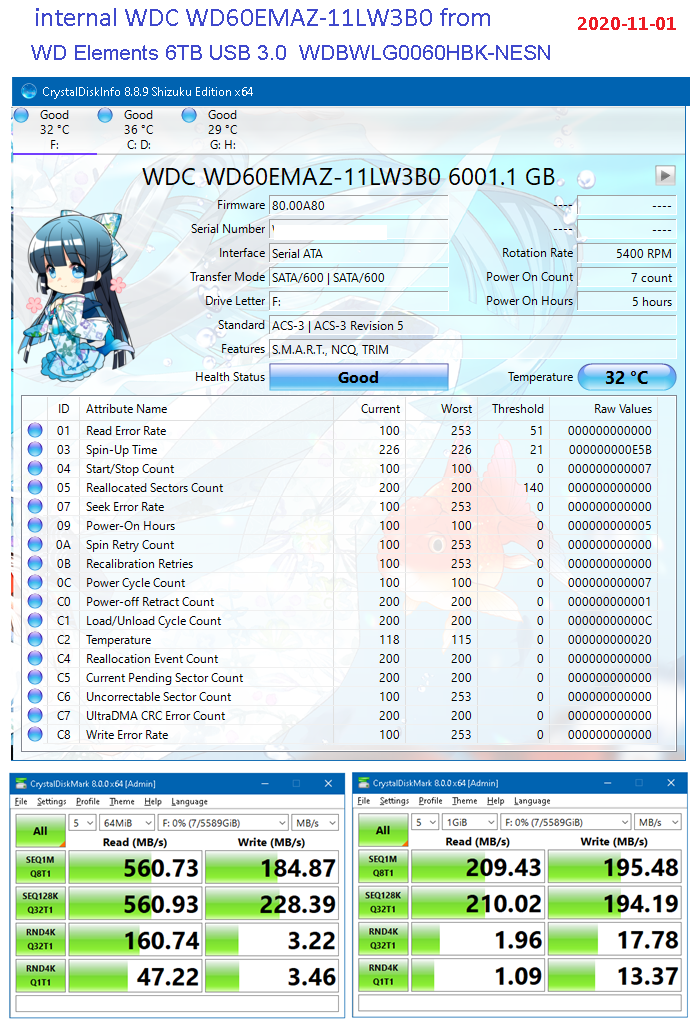Click status orb for Reallocation Event Count
692x1021 pixels.
(35, 658)
